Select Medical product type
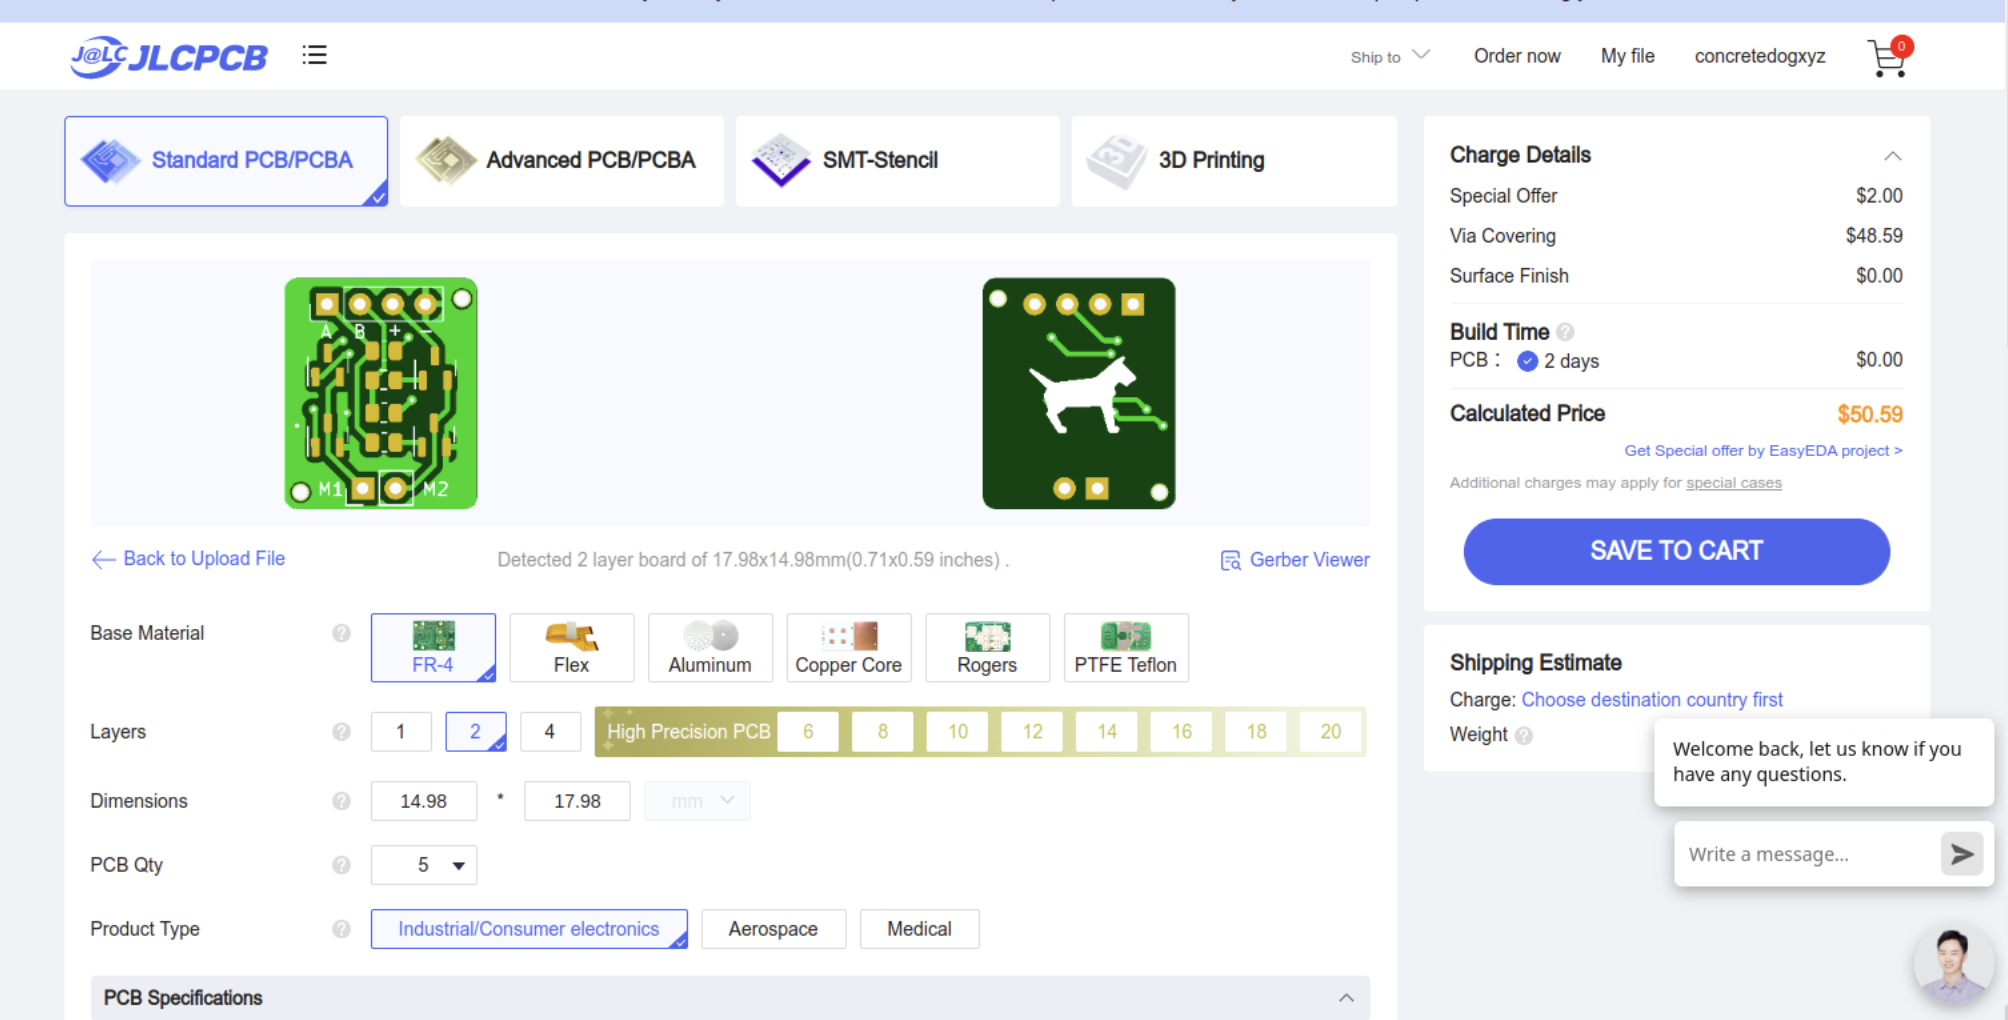The height and width of the screenshot is (1020, 2008). pos(918,929)
